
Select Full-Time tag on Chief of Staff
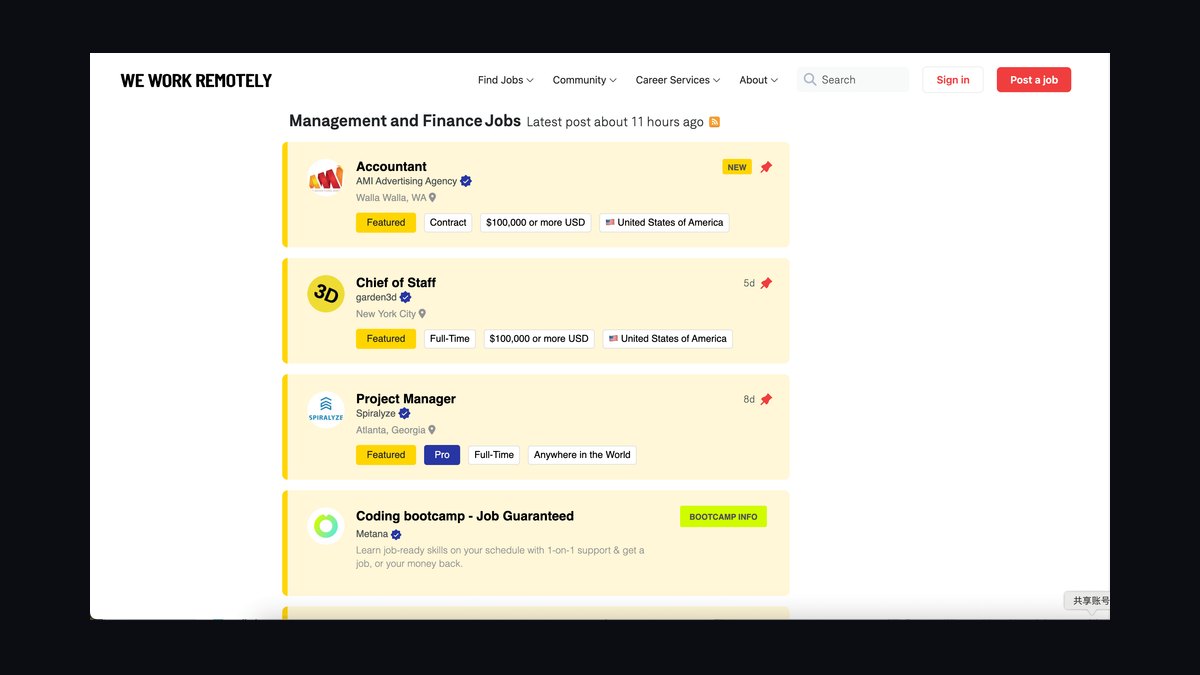pos(450,338)
